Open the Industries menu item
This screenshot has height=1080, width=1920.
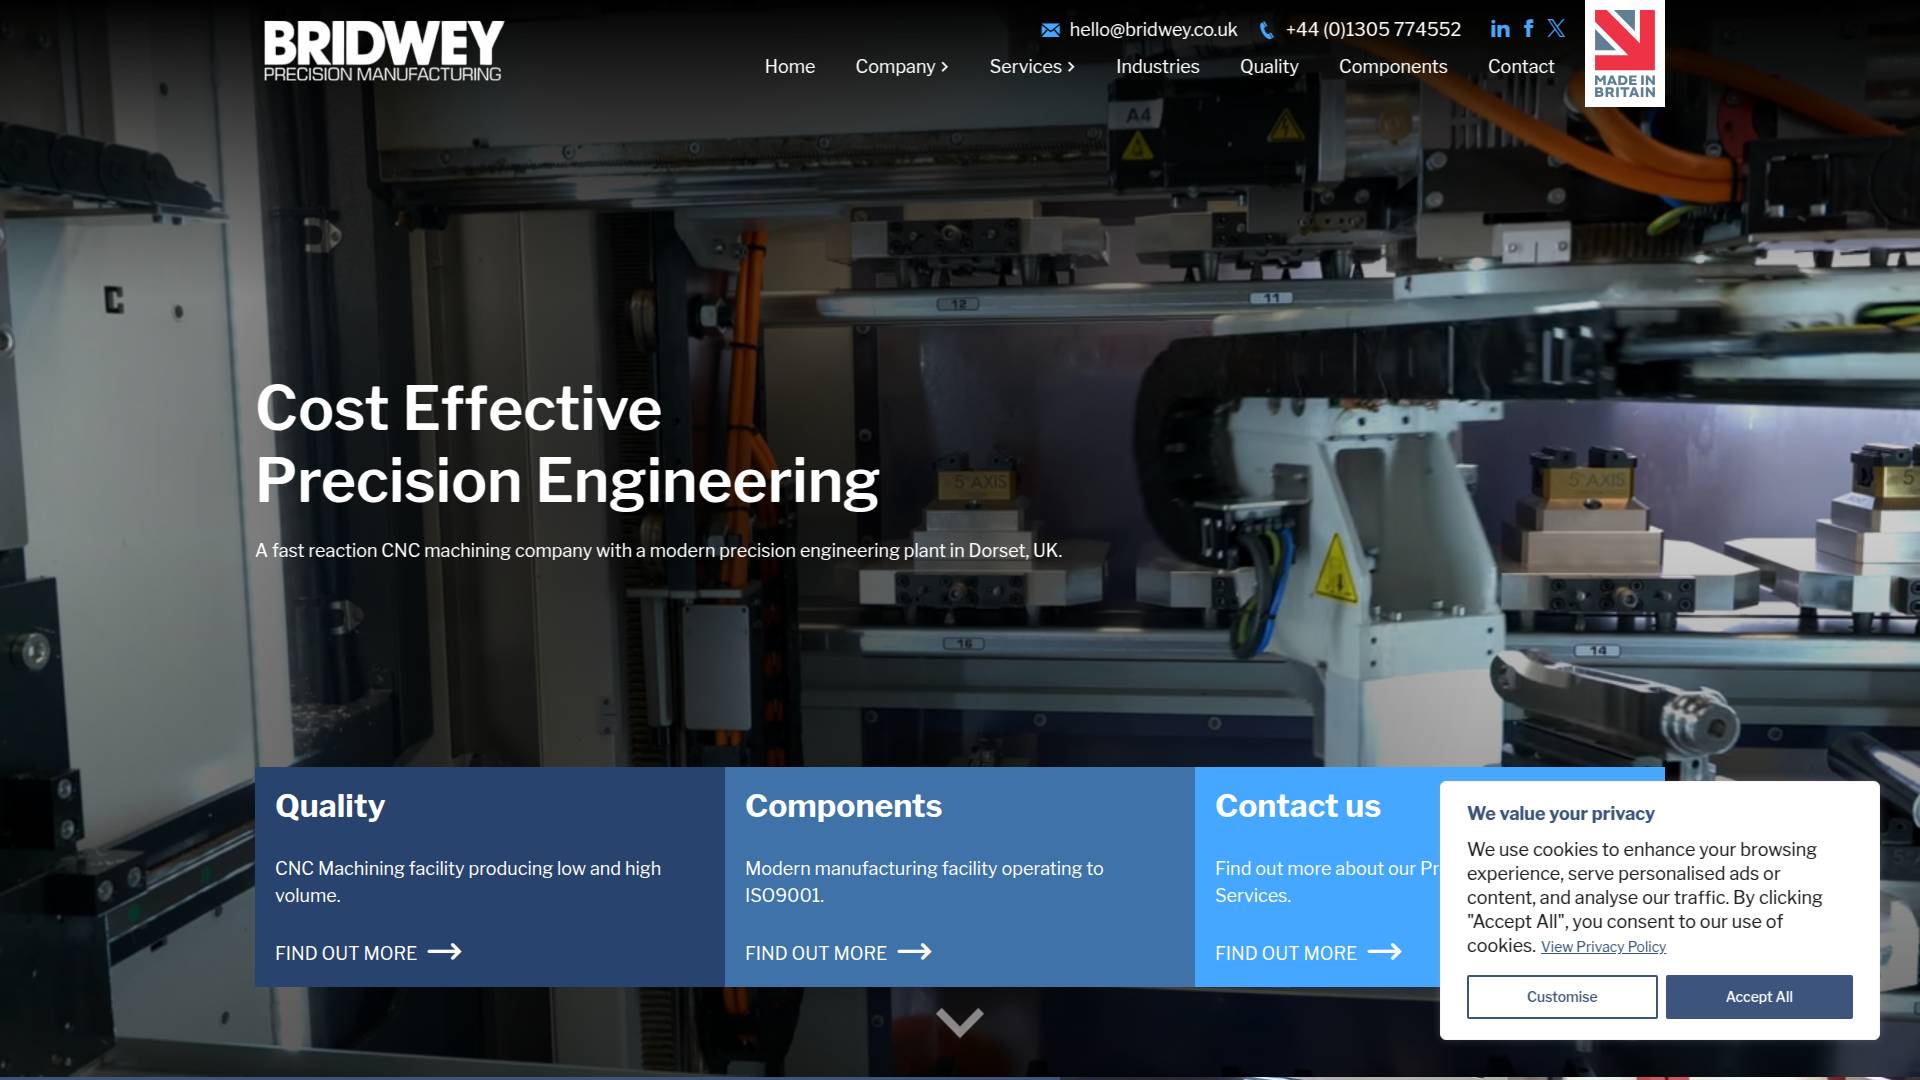(x=1157, y=67)
